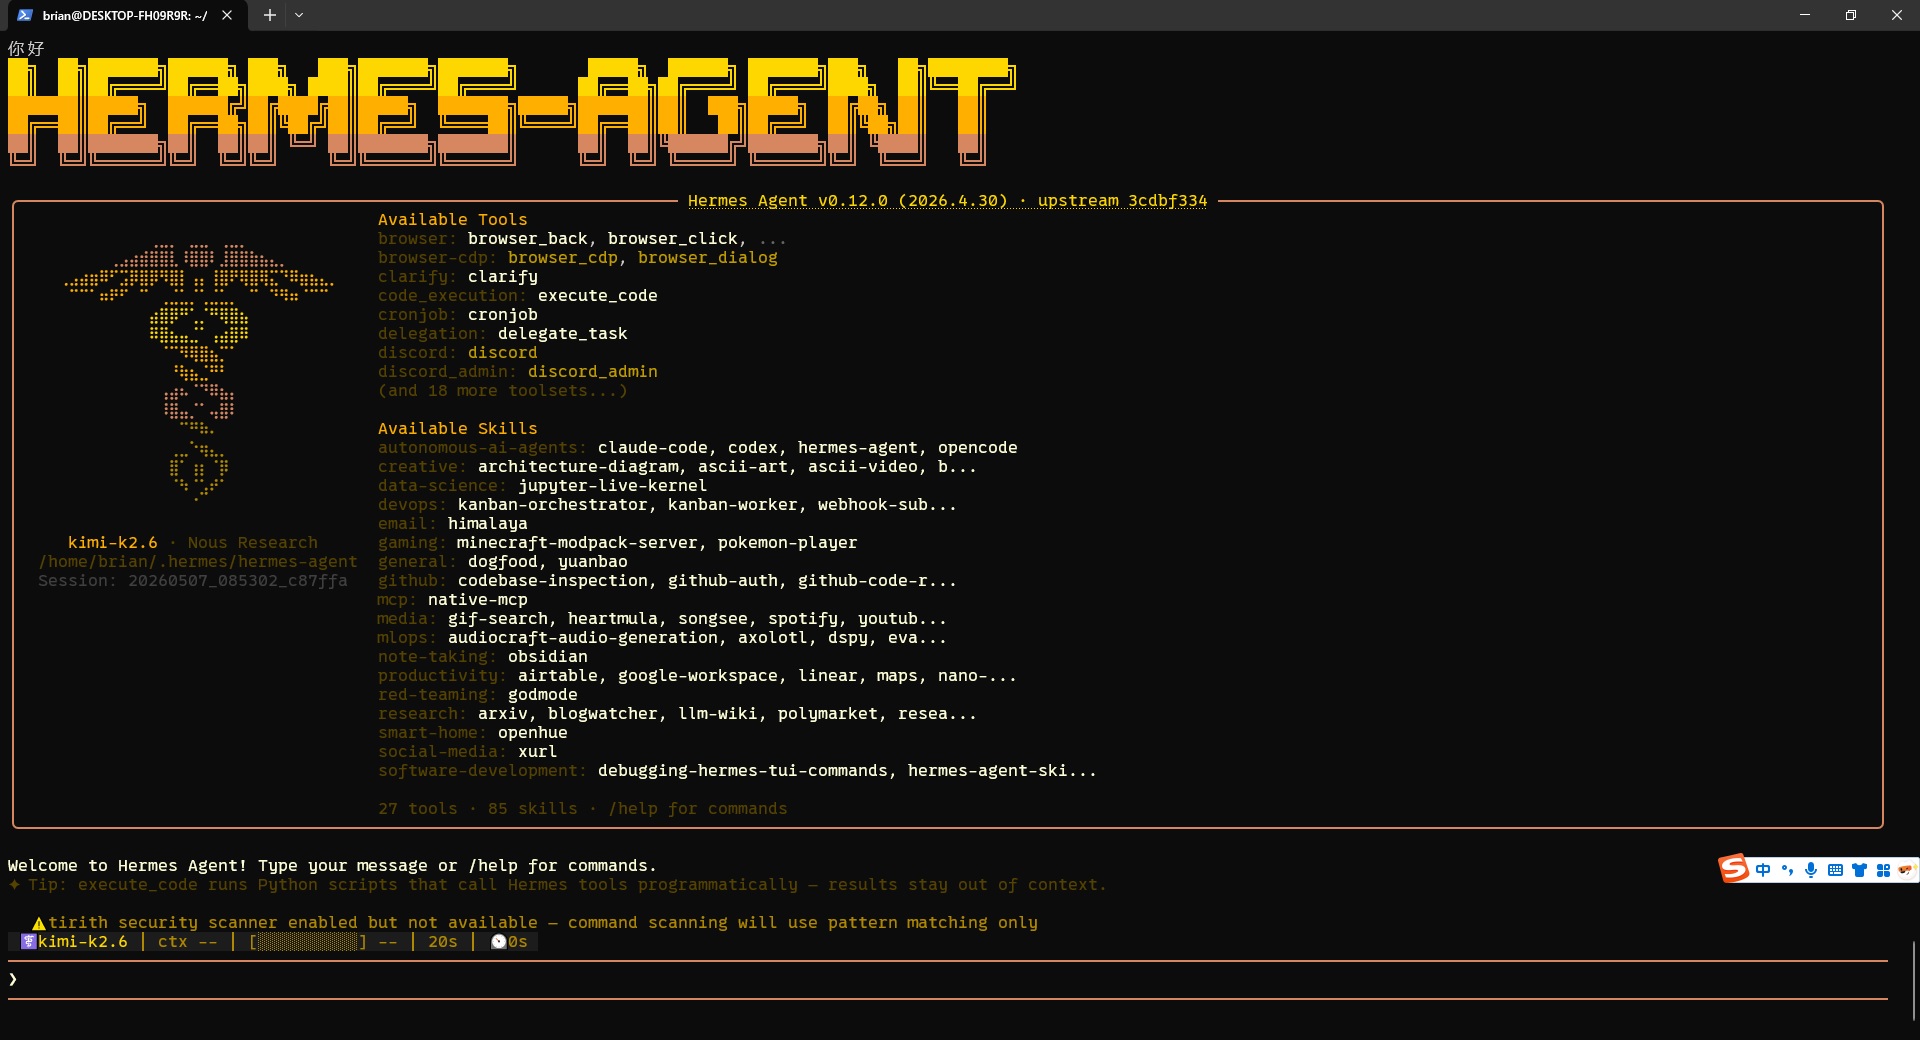Open the IME four-square toolbox icon
The width and height of the screenshot is (1920, 1040).
[x=1883, y=870]
